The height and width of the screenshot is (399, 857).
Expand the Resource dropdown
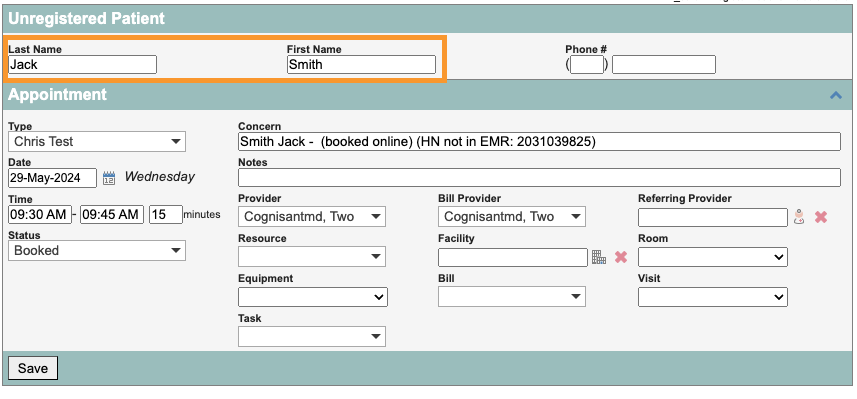pos(312,256)
